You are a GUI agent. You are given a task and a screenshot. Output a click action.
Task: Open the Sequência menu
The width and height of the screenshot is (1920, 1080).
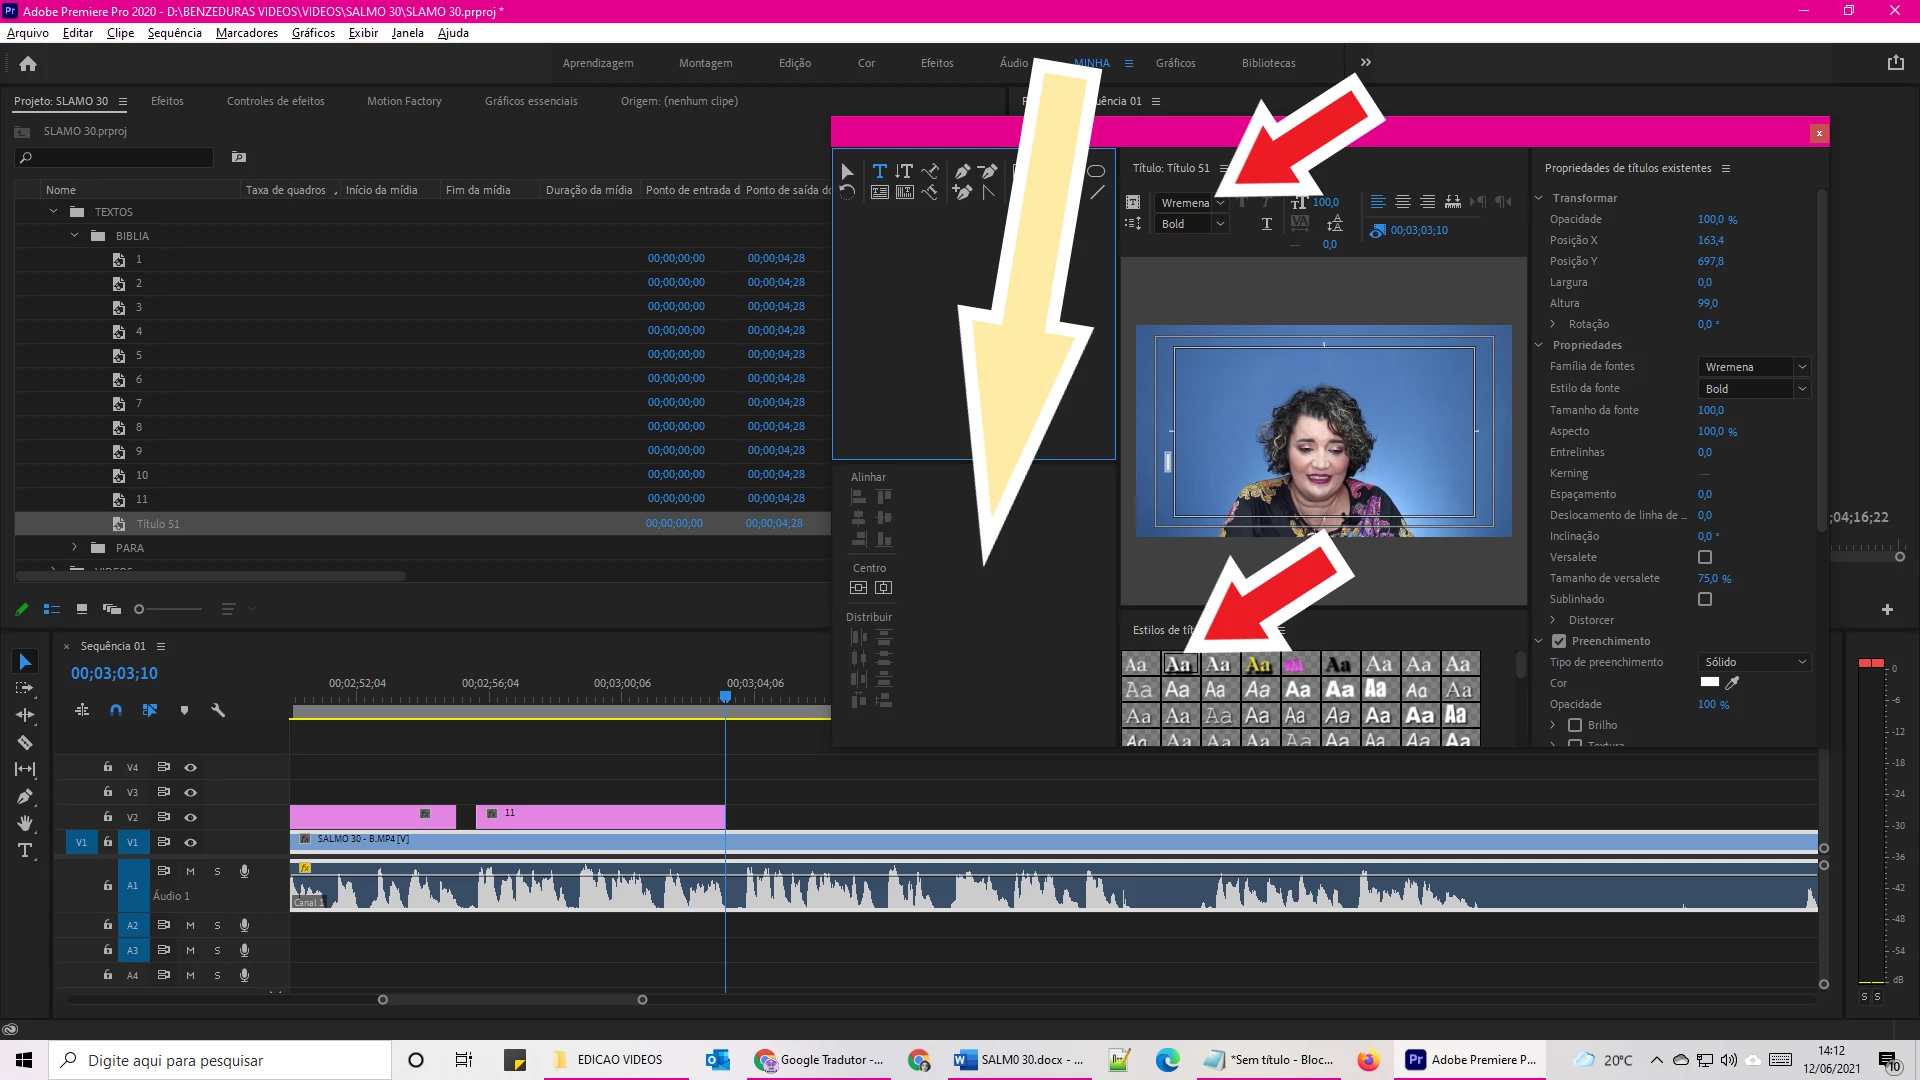pos(174,33)
